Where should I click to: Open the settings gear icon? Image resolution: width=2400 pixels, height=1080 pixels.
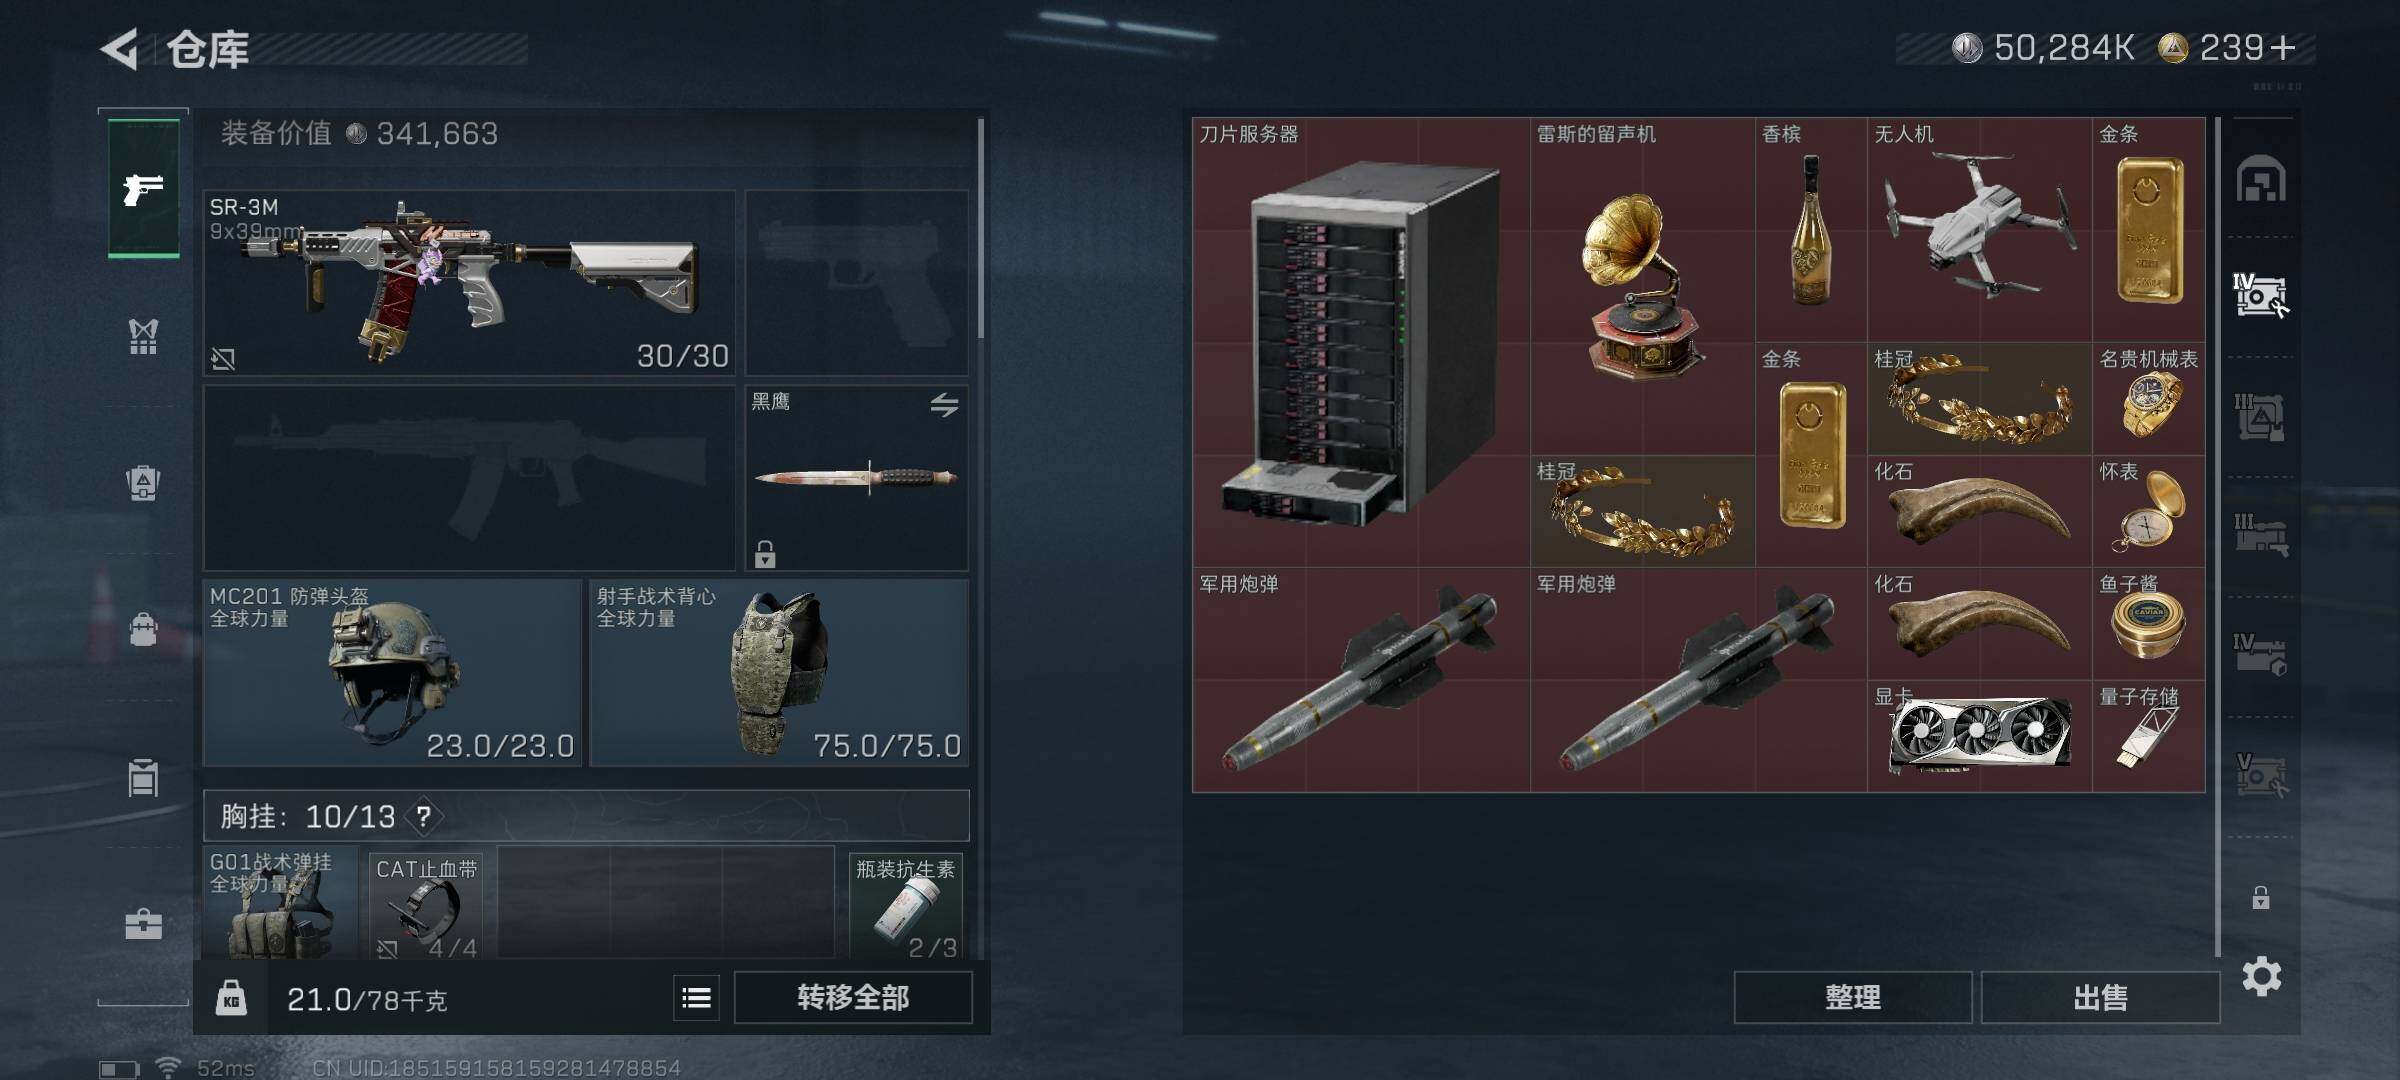click(2261, 976)
